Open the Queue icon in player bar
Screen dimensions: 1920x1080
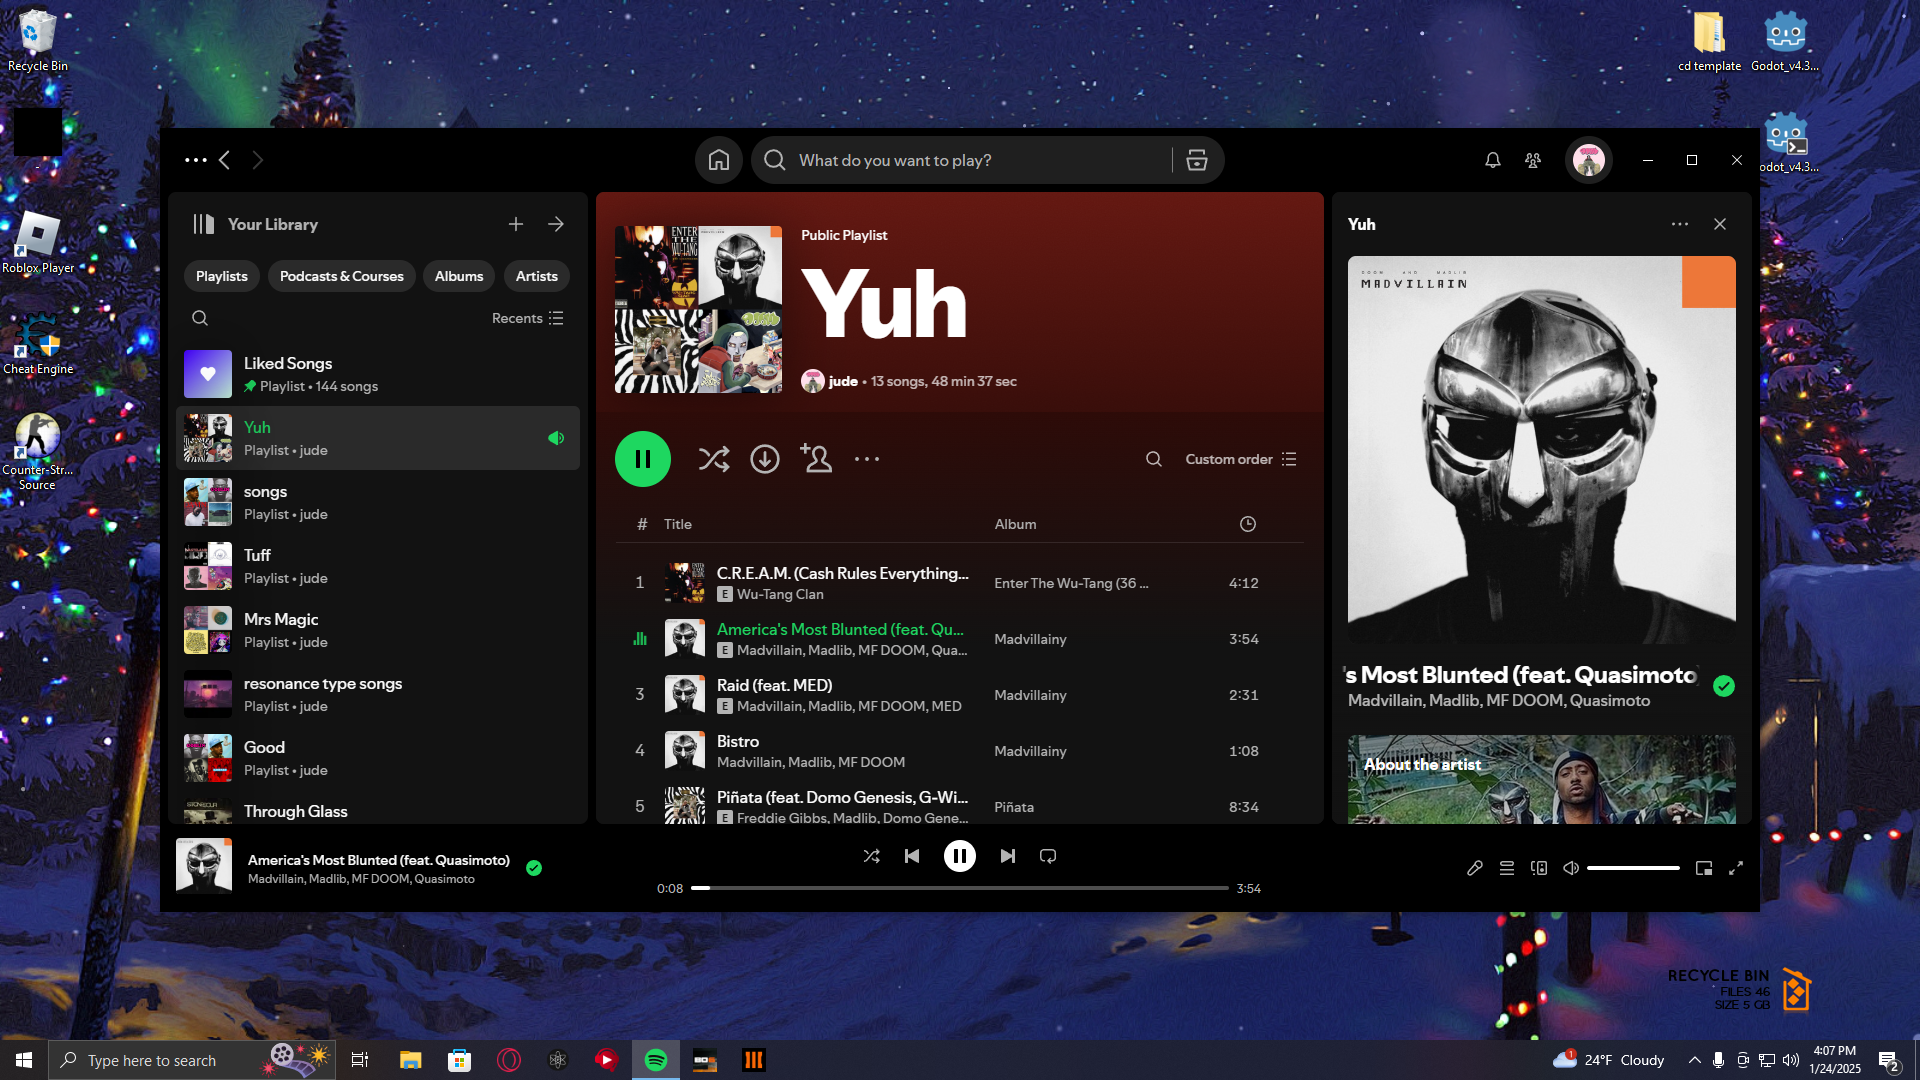(x=1506, y=868)
